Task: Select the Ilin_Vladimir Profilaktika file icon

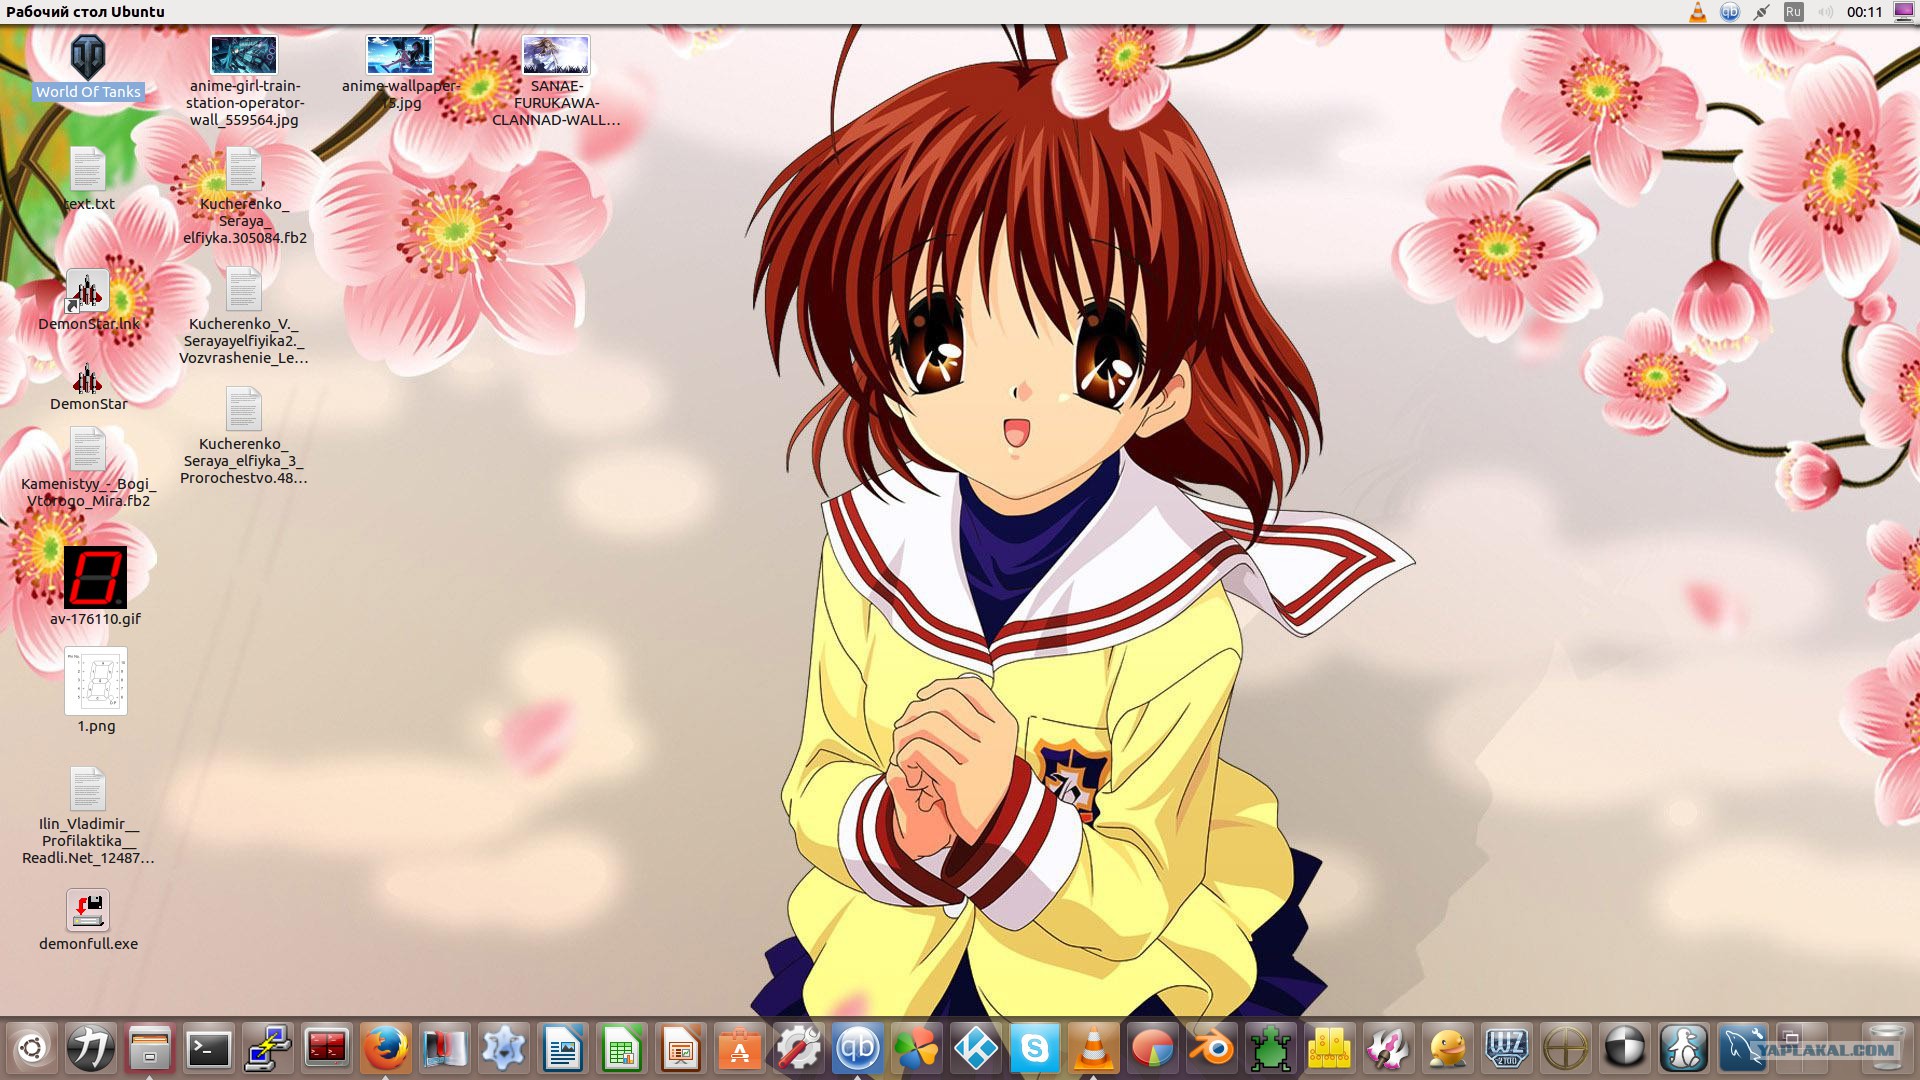Action: [88, 790]
